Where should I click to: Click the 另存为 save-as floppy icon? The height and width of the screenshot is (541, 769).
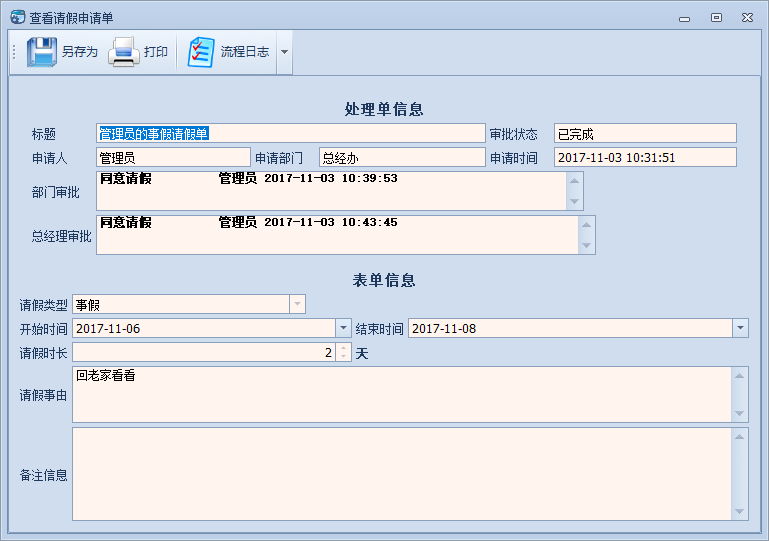click(x=42, y=52)
